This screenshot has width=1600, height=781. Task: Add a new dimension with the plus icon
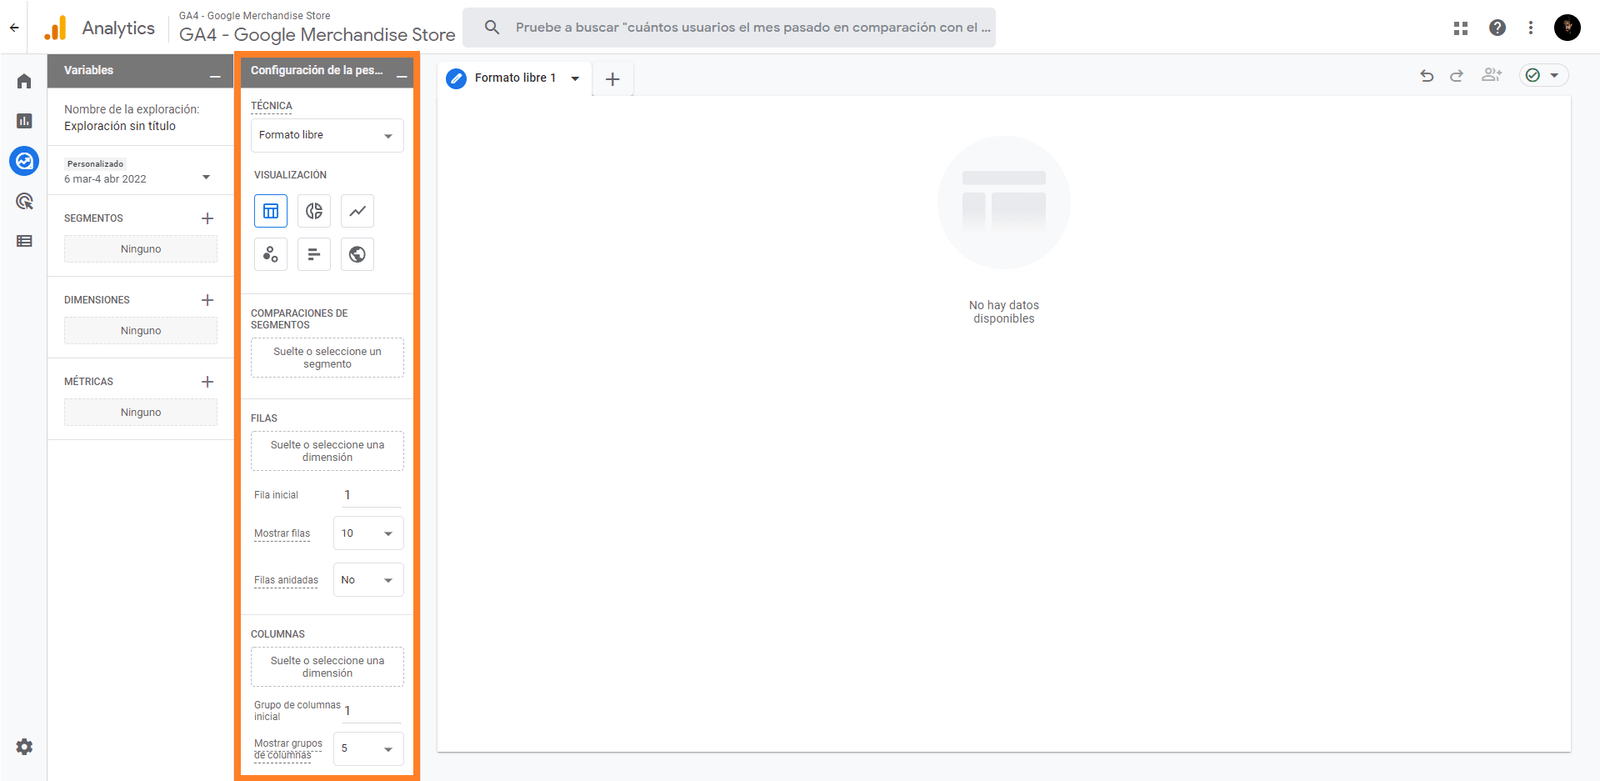(207, 300)
